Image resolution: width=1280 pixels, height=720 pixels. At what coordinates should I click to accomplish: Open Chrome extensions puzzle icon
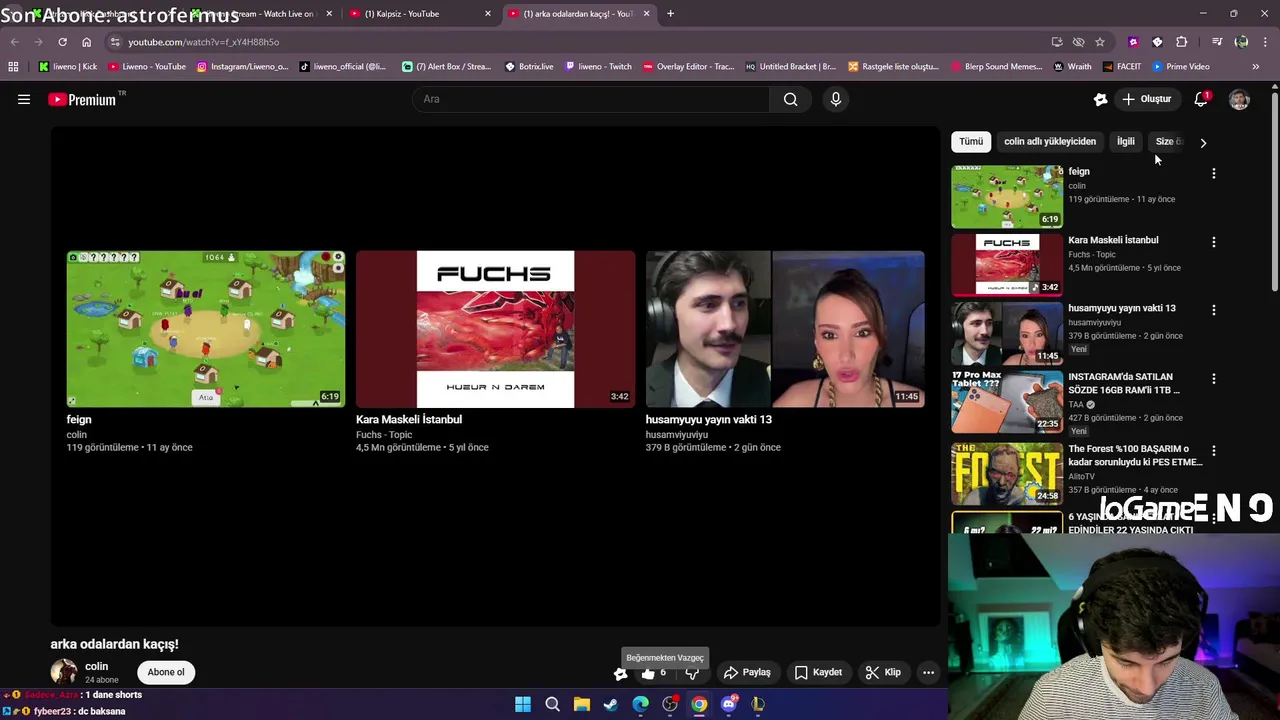click(x=1181, y=42)
